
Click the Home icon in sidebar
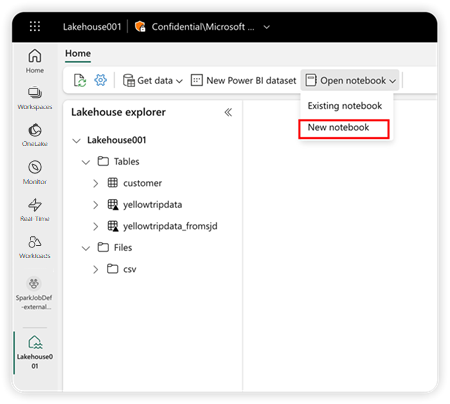[35, 56]
